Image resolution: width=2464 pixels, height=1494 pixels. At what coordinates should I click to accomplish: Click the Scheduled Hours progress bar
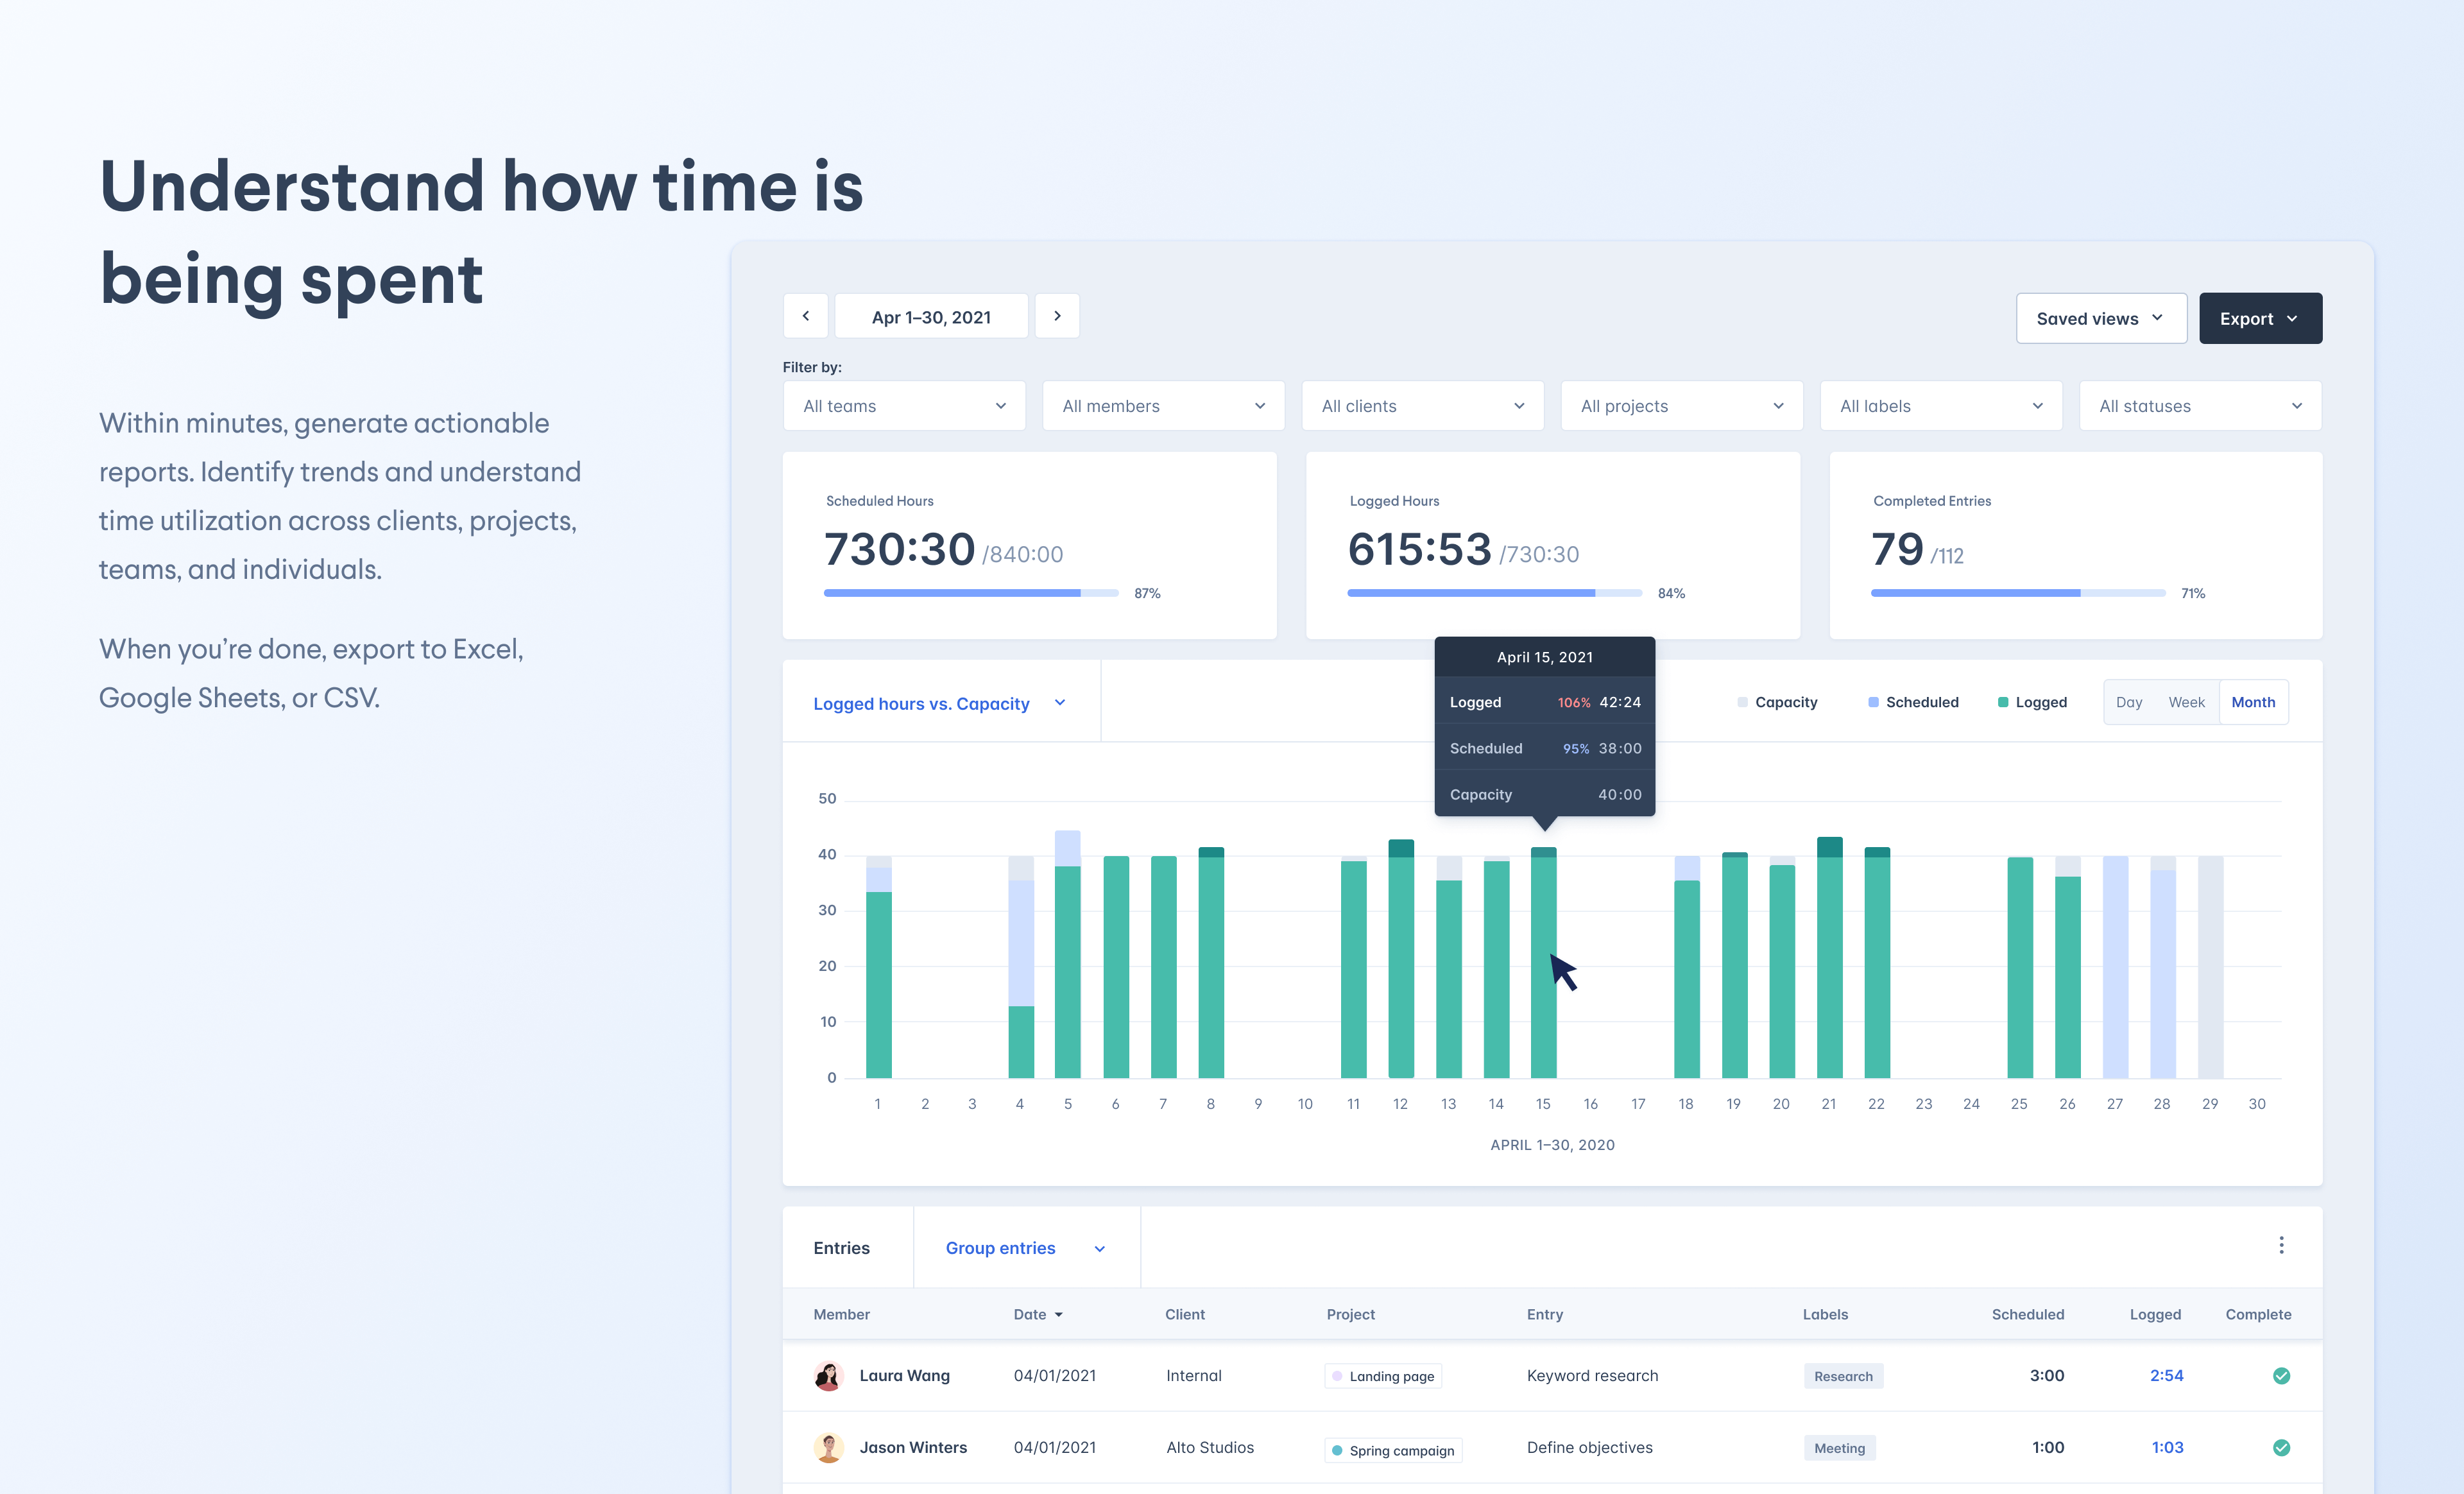click(x=968, y=592)
